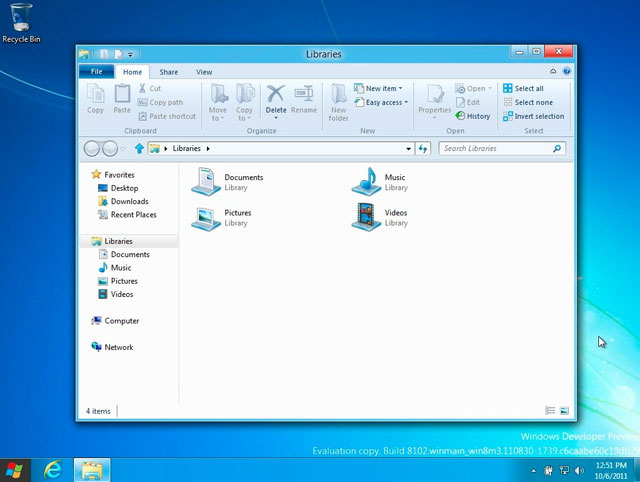640x482 pixels.
Task: Select Libraries in the navigation pane
Action: 129,241
